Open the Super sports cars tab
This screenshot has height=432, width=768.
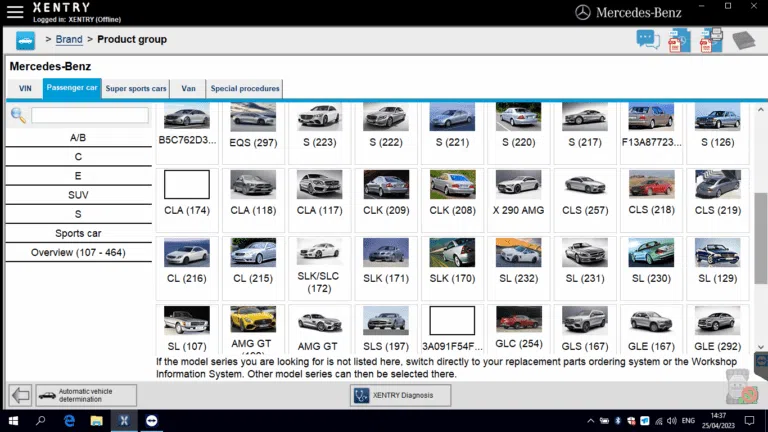coord(136,89)
